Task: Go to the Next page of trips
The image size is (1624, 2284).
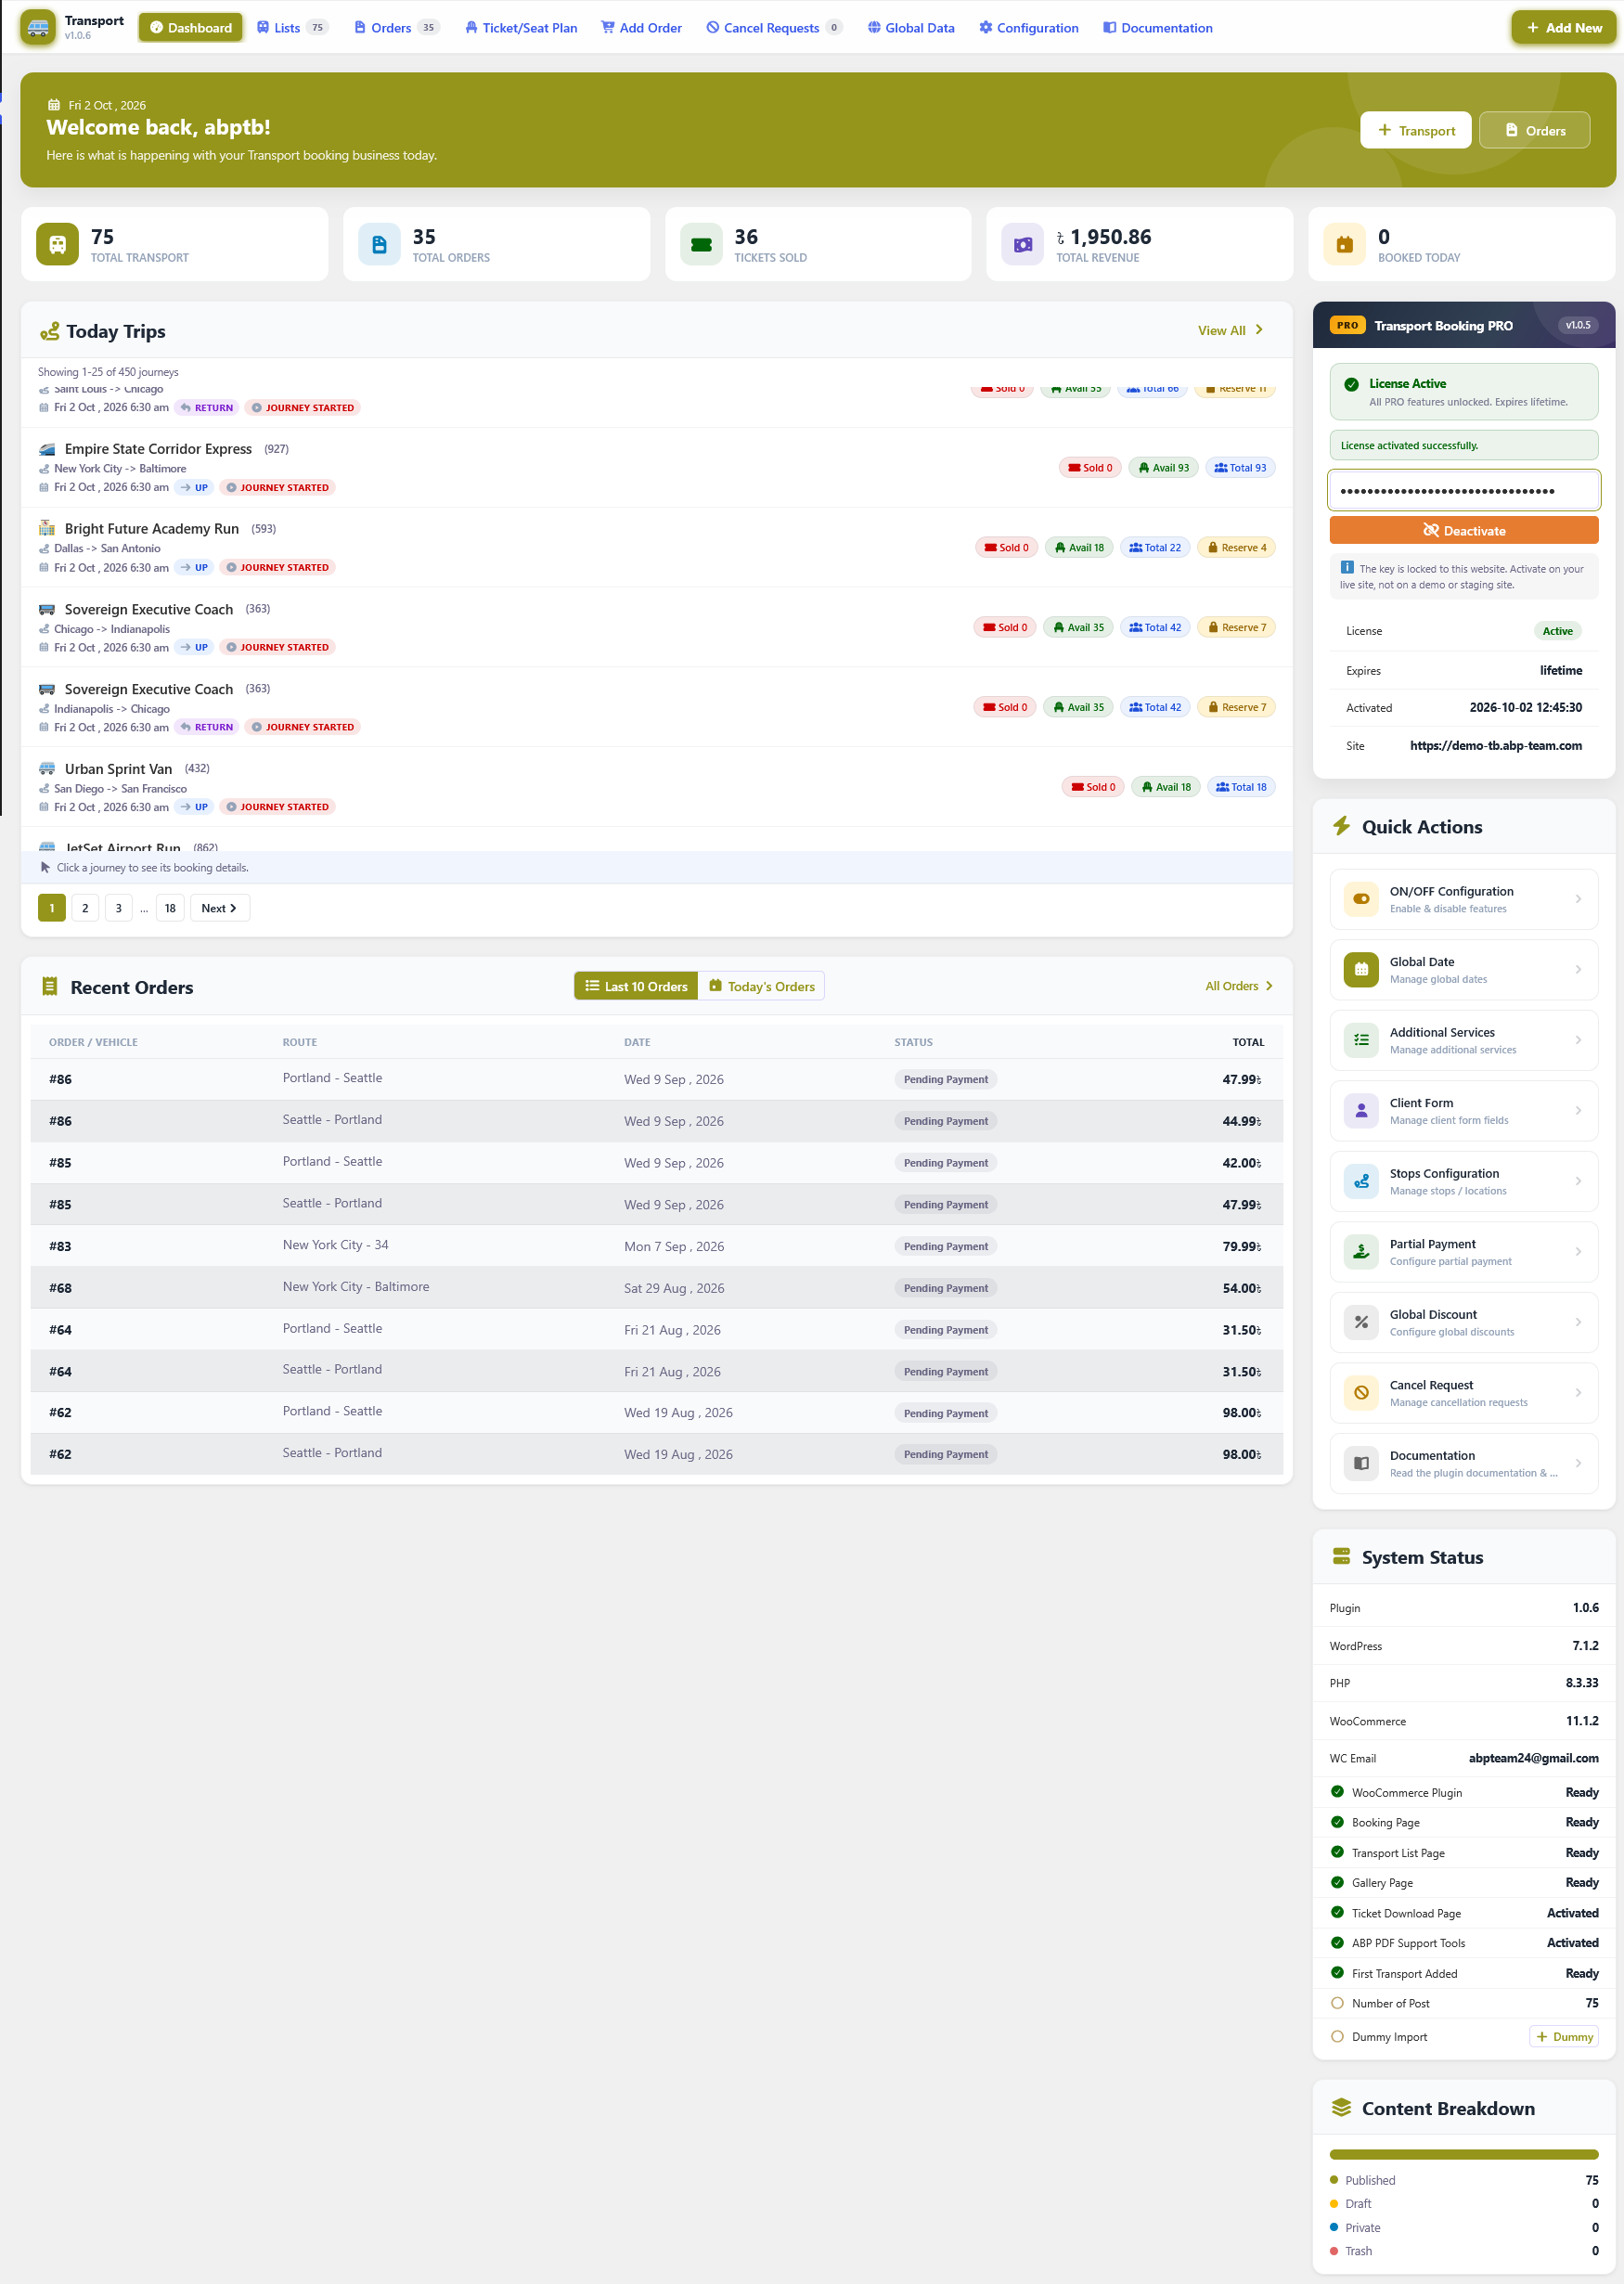Action: [x=219, y=908]
